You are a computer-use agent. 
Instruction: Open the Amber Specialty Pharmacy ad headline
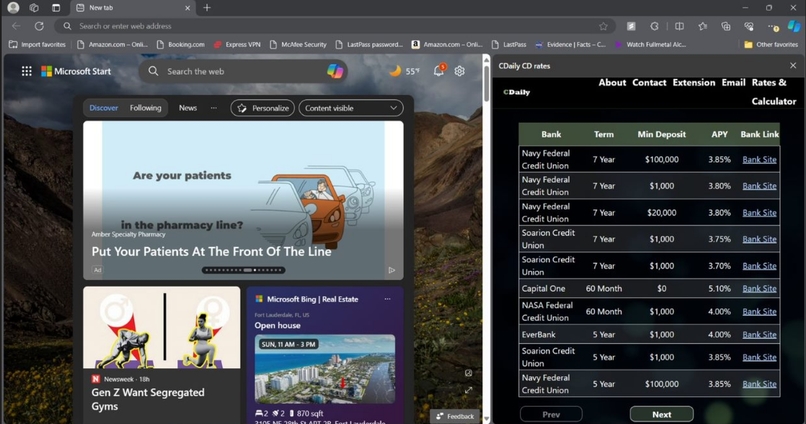(x=211, y=251)
